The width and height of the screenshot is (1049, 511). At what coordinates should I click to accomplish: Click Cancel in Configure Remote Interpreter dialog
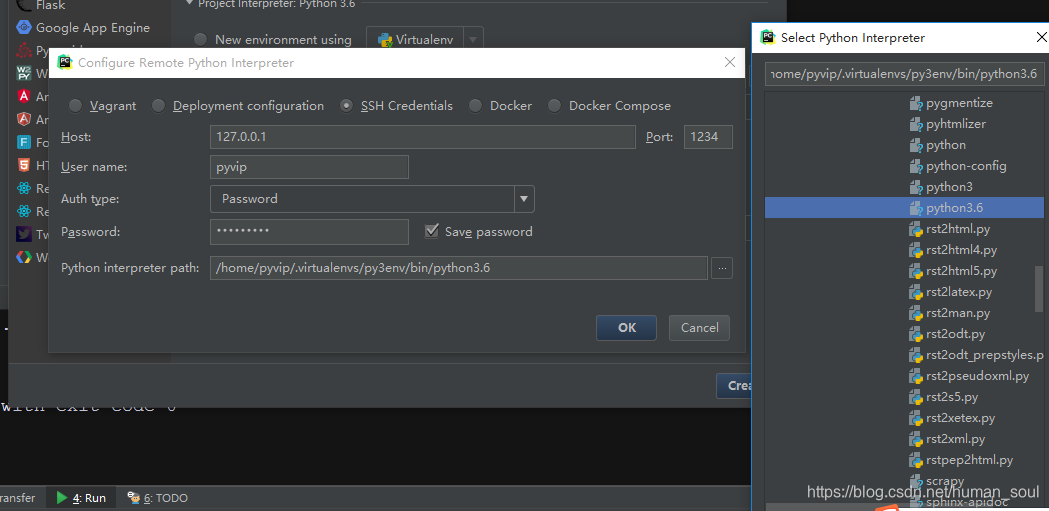[700, 328]
